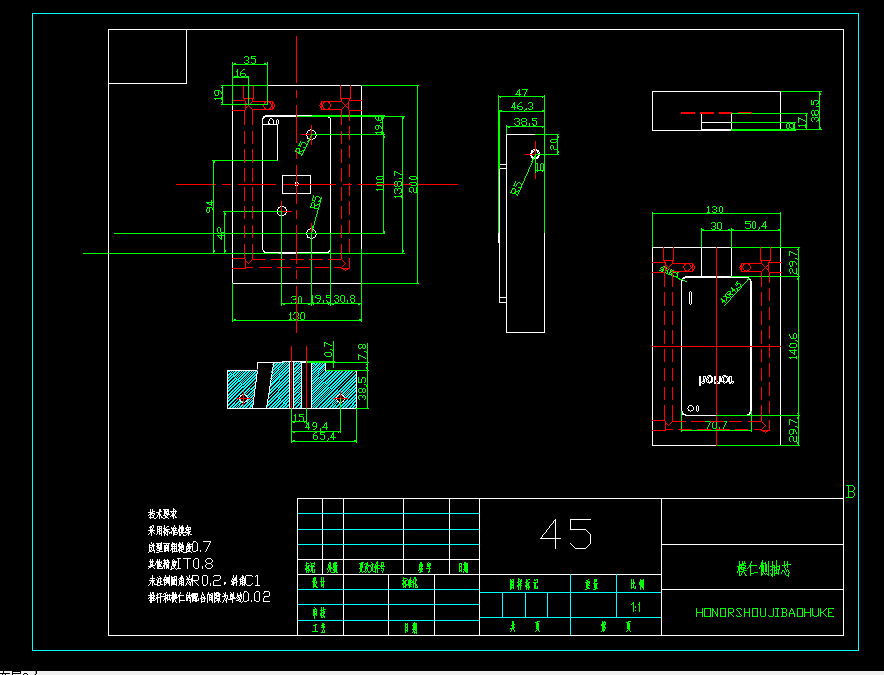
Task: Click the vertical "17" dimension value
Action: [x=802, y=122]
